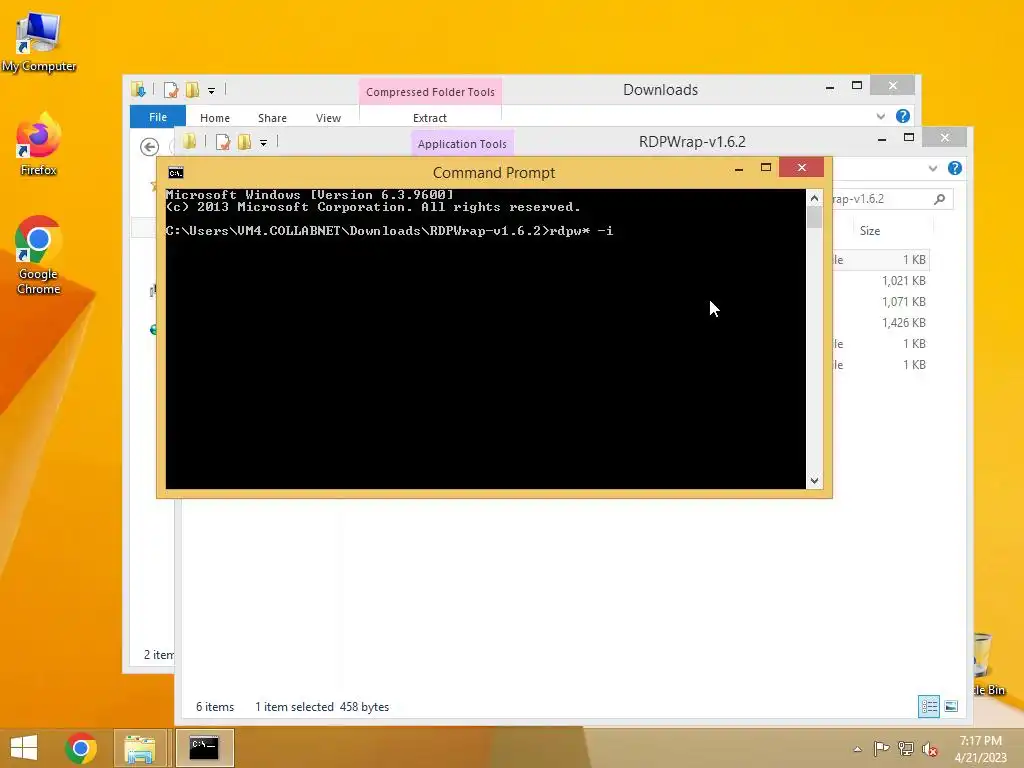Open File Explorer from taskbar
This screenshot has height=768, width=1024.
point(140,748)
